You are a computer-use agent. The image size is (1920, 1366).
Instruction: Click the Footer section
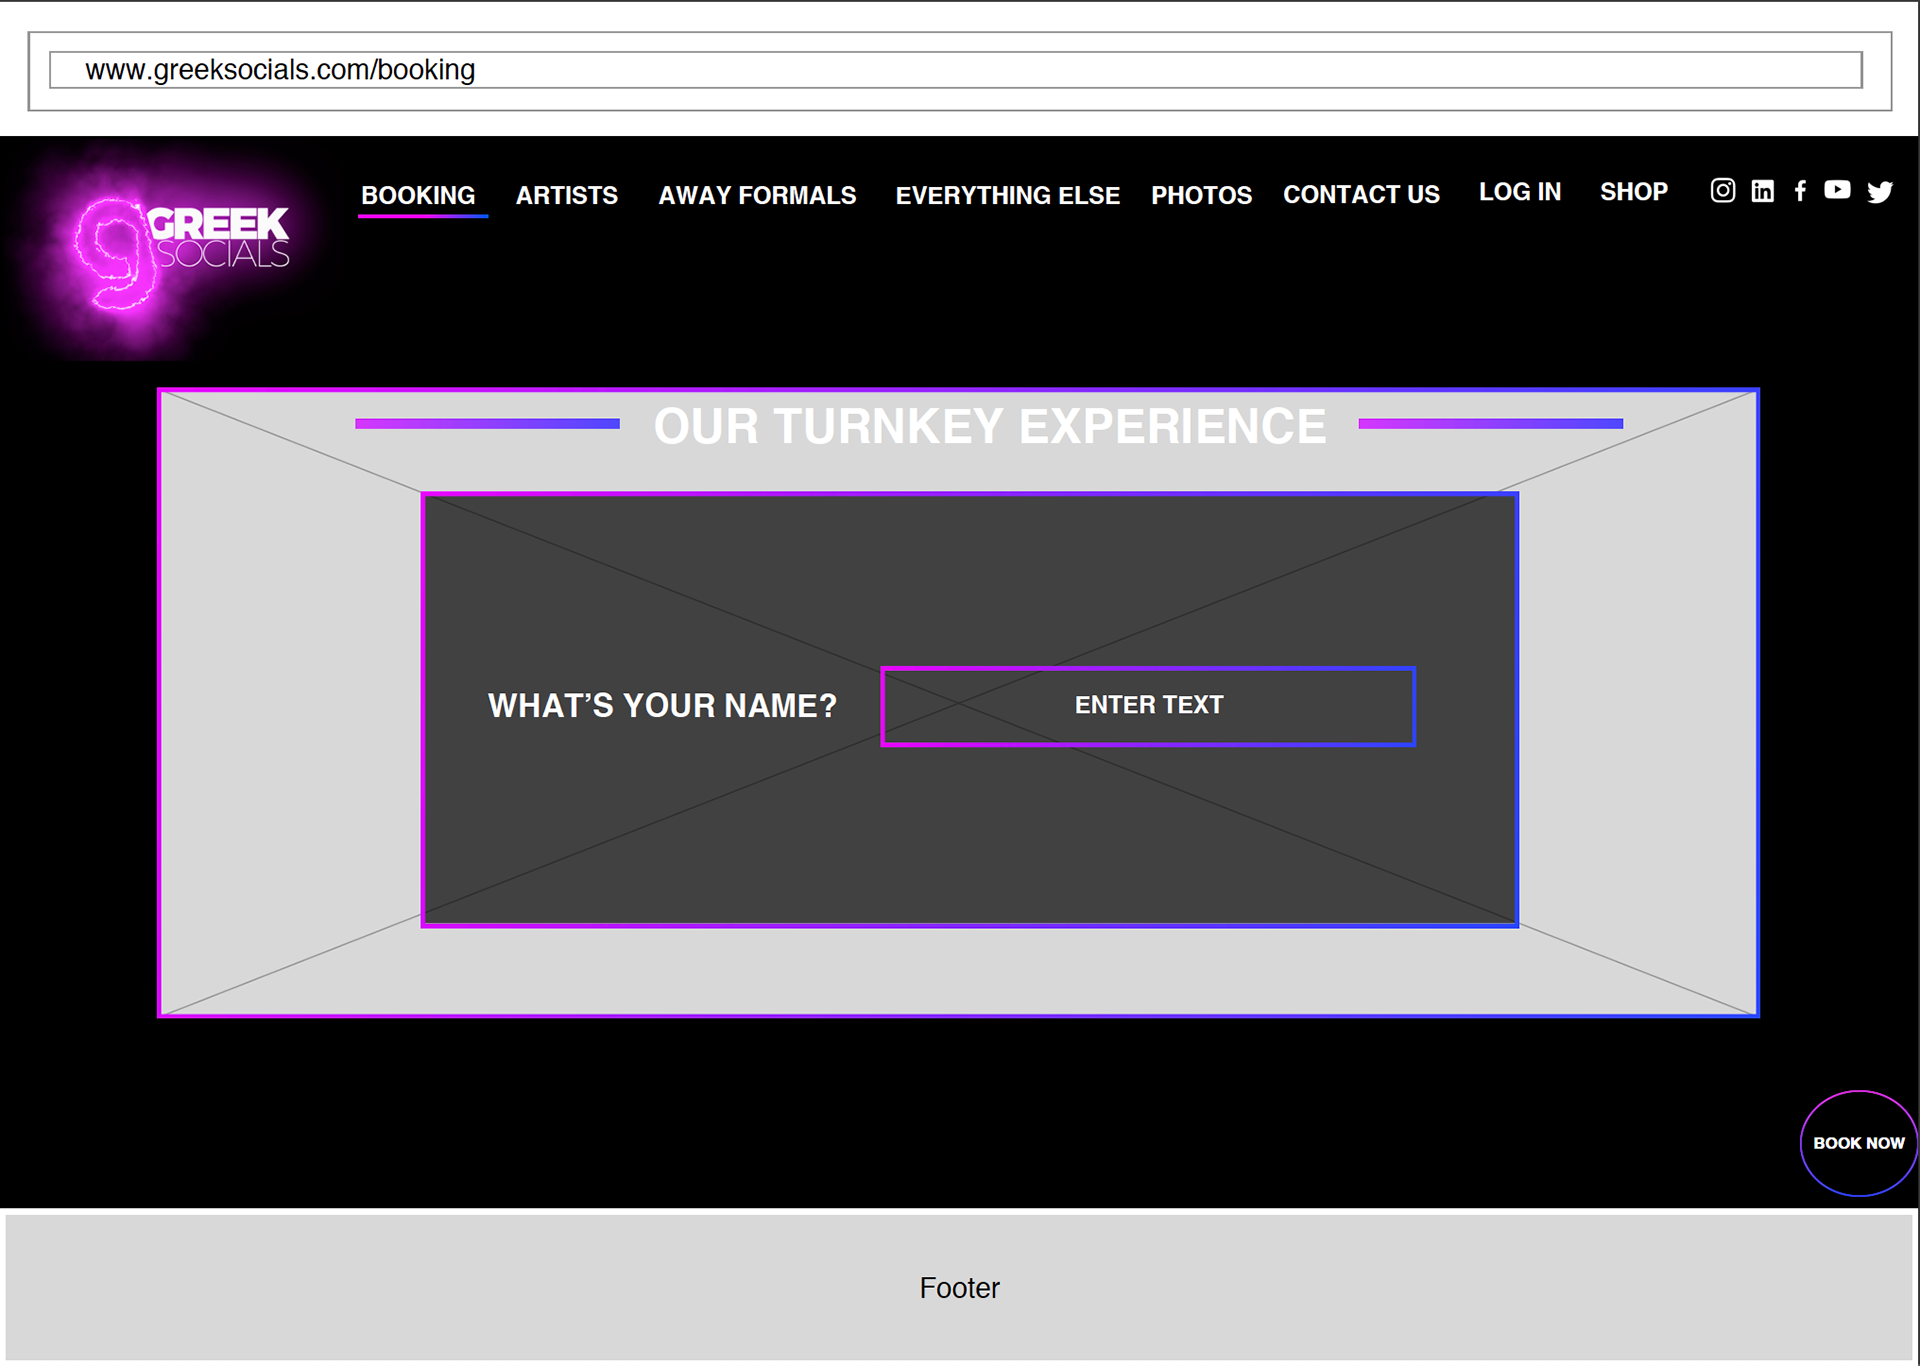click(x=959, y=1287)
